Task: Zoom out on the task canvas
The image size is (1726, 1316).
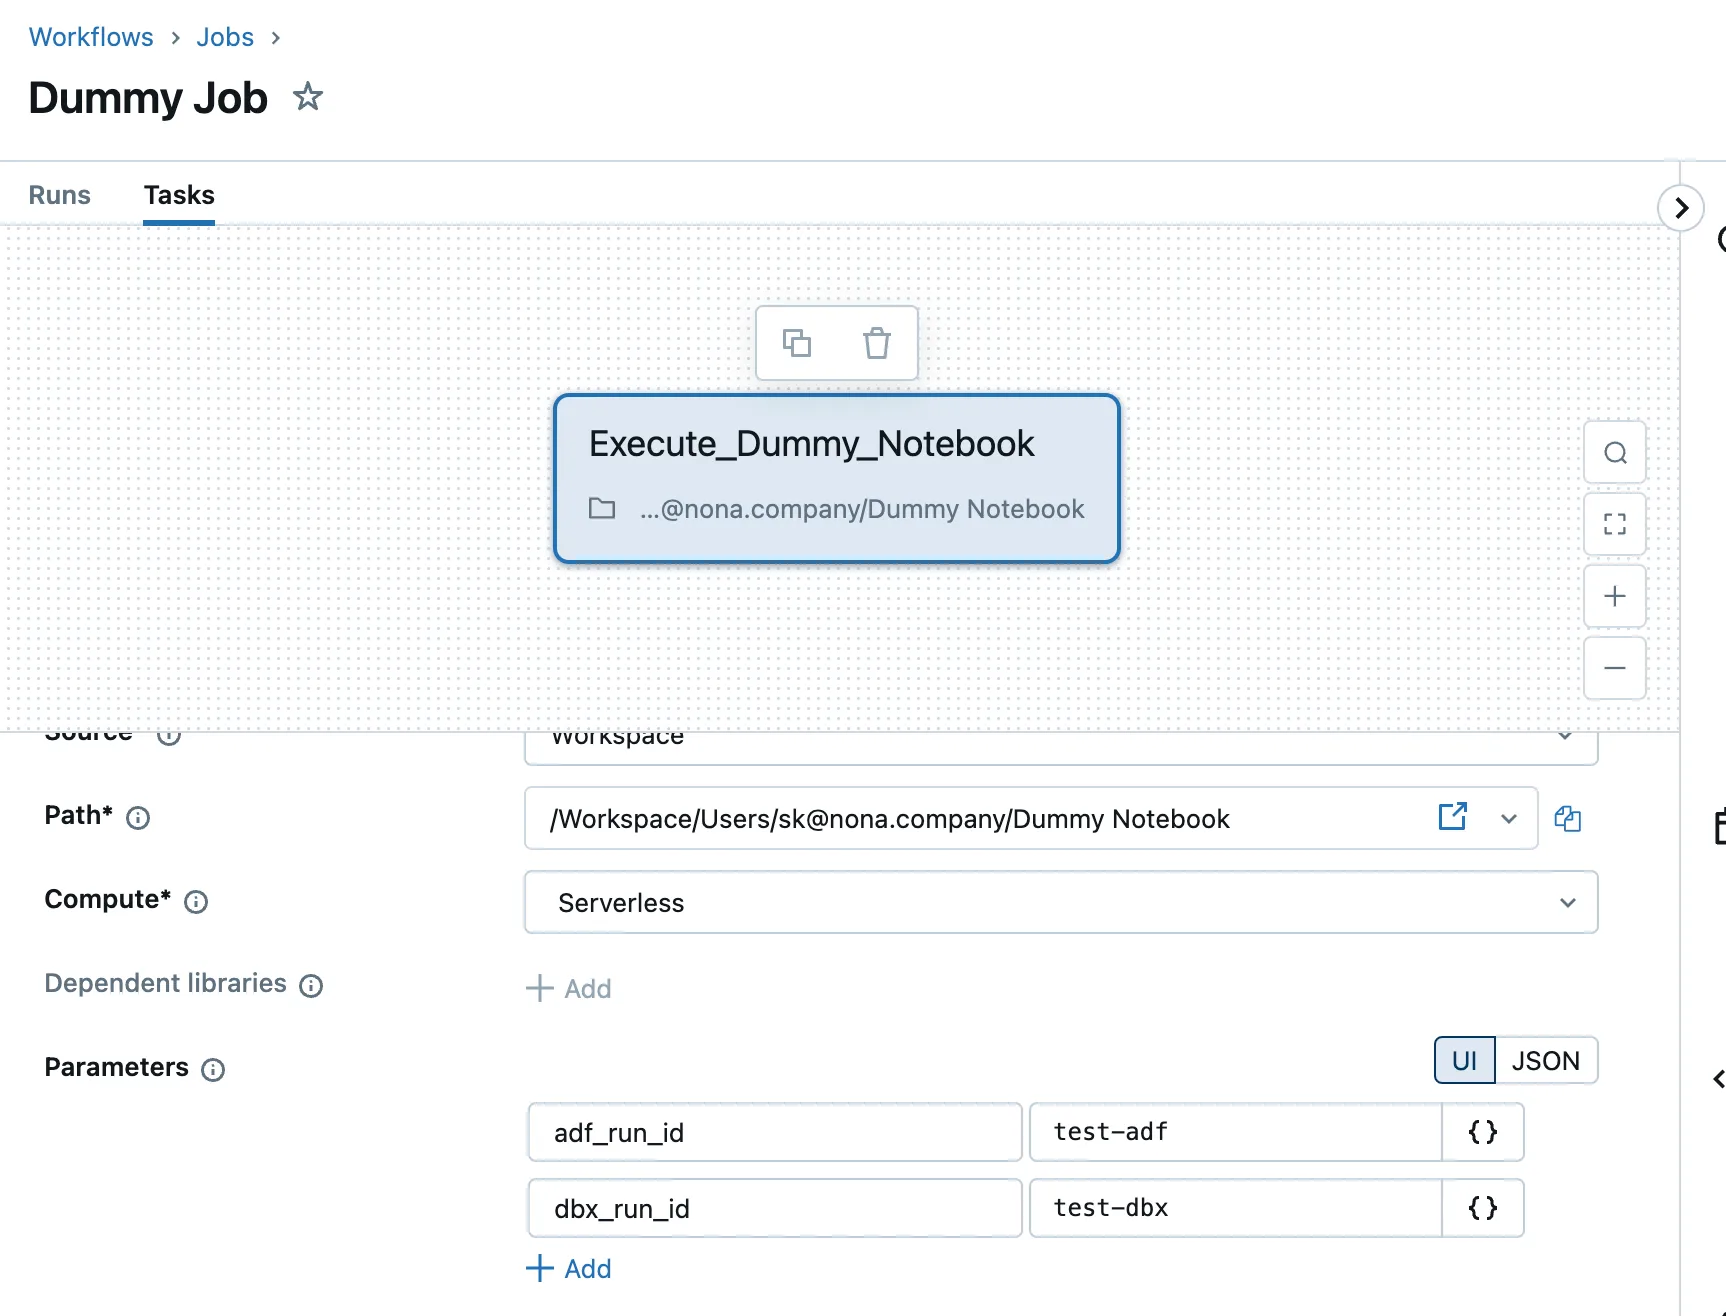Action: 1614,668
